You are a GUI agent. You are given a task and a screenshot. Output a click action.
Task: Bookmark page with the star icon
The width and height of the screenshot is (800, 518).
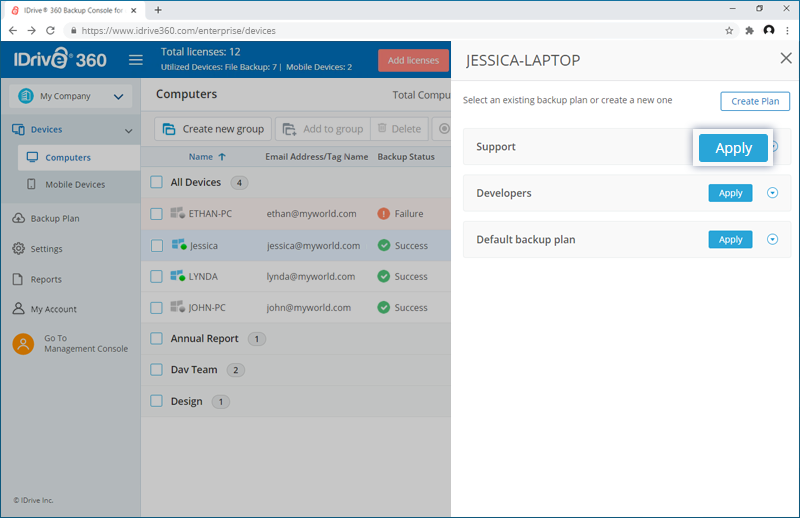click(729, 31)
